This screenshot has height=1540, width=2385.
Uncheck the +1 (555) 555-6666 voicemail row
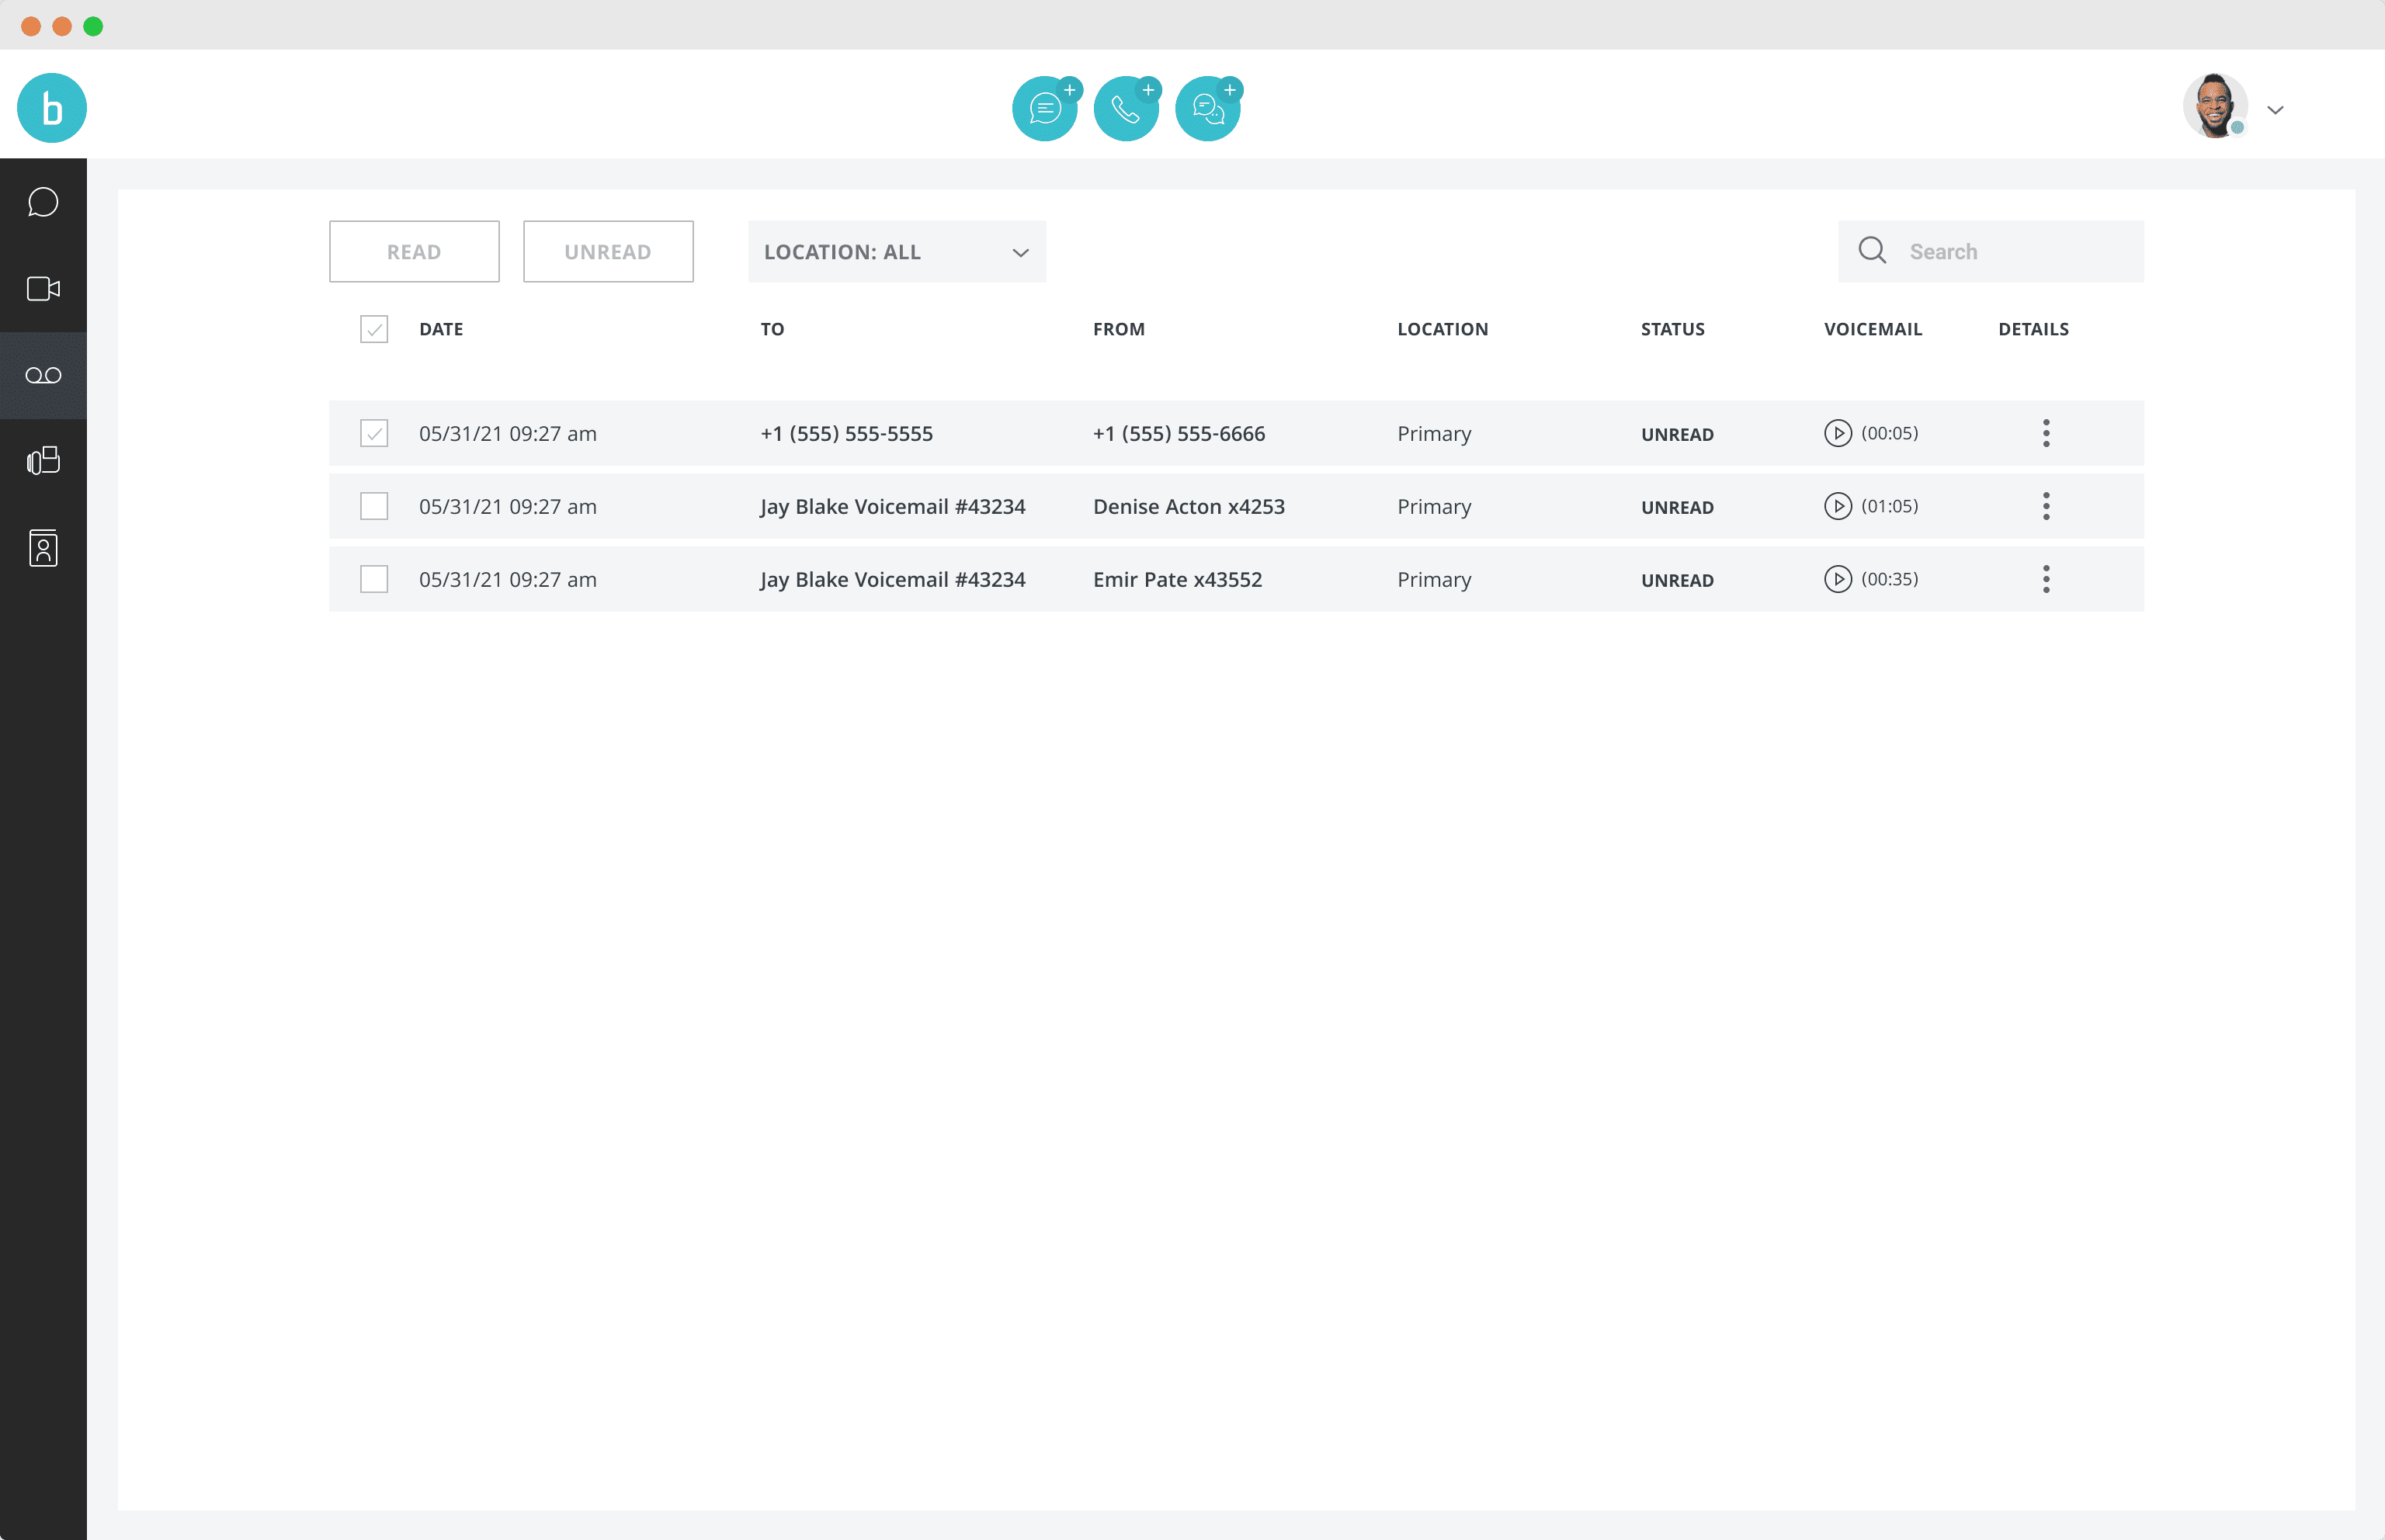tap(374, 433)
